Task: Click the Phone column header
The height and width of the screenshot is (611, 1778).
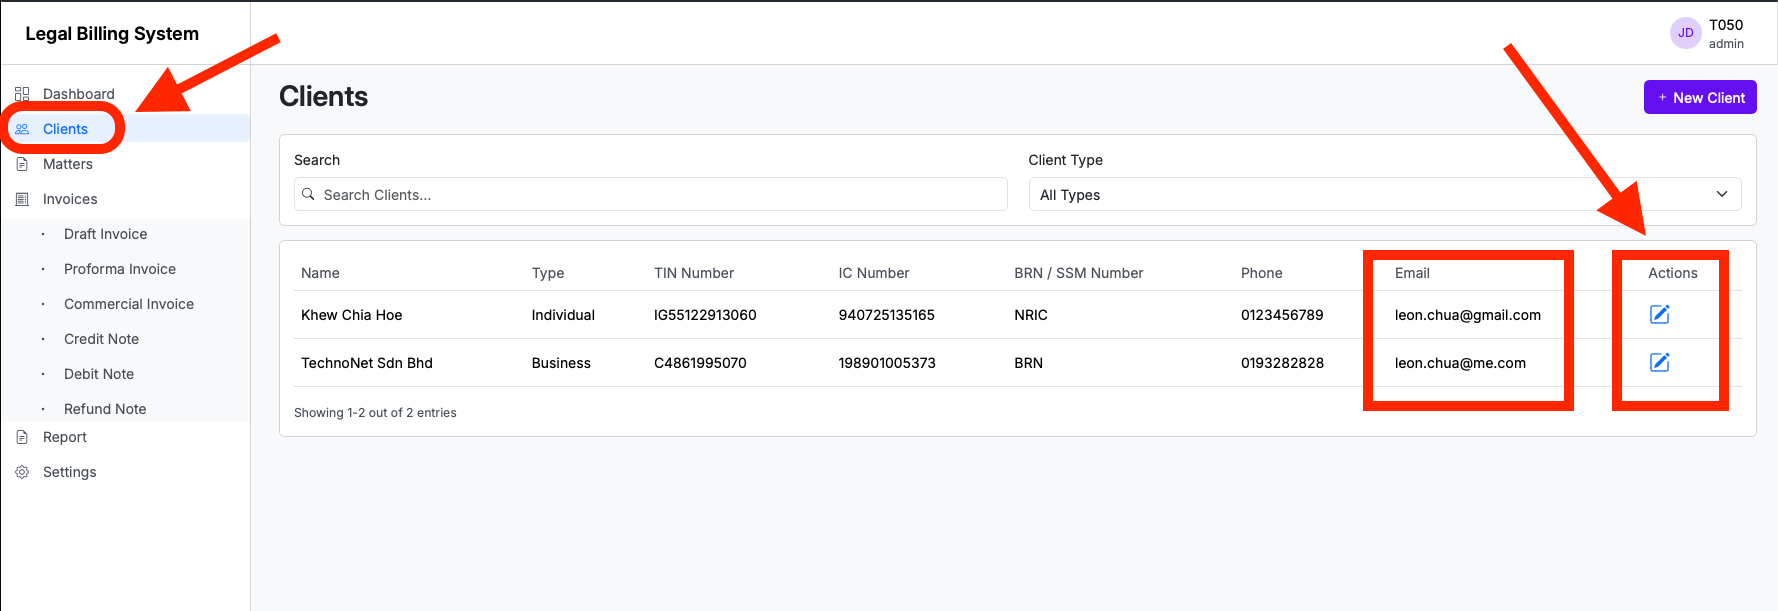Action: click(1262, 273)
